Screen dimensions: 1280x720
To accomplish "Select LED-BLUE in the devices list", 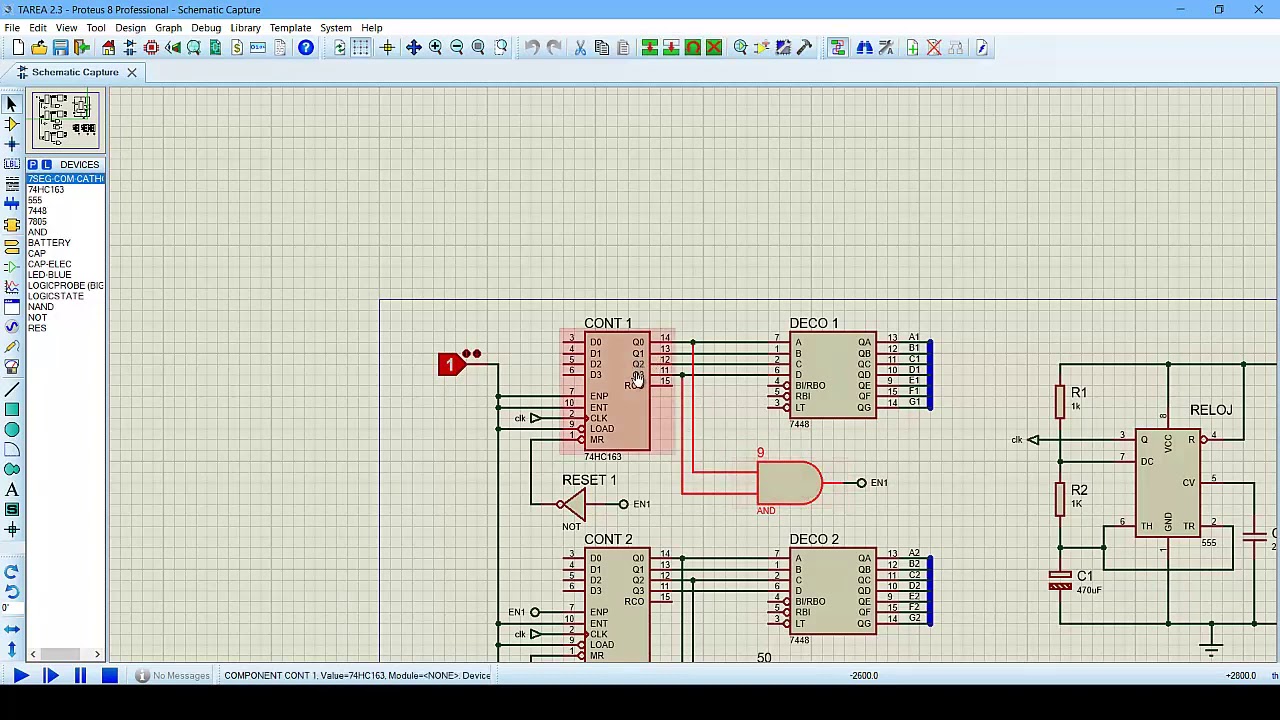I will pos(65,275).
